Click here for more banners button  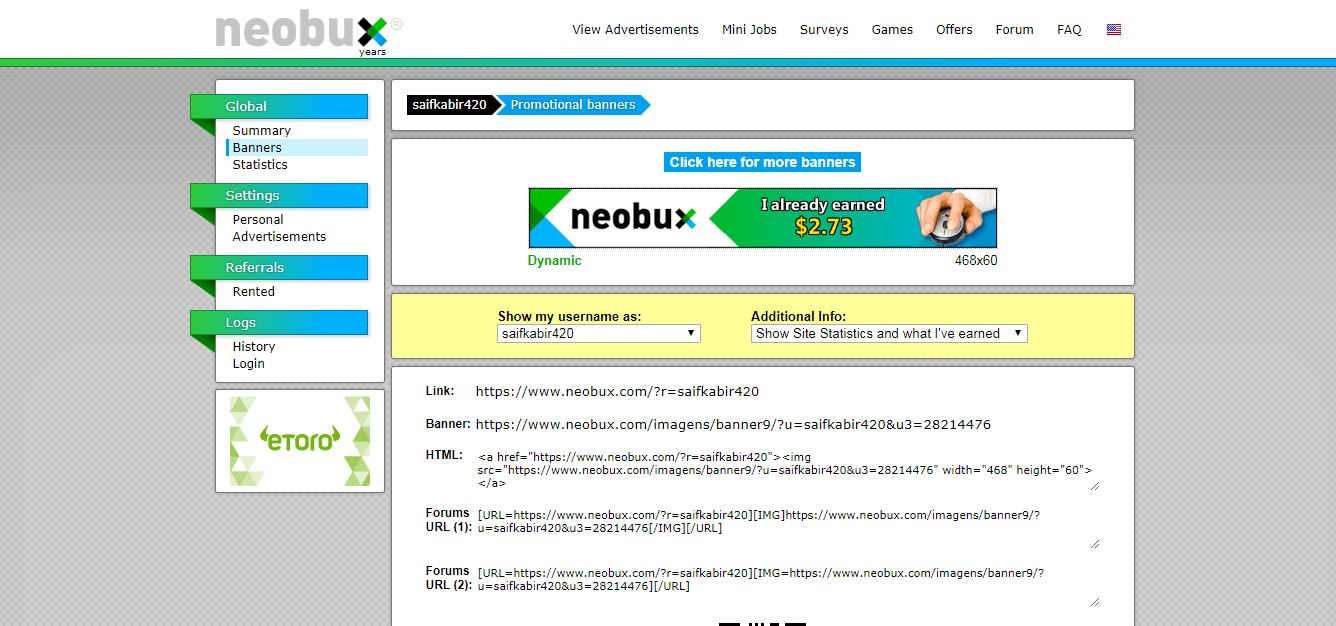point(762,162)
